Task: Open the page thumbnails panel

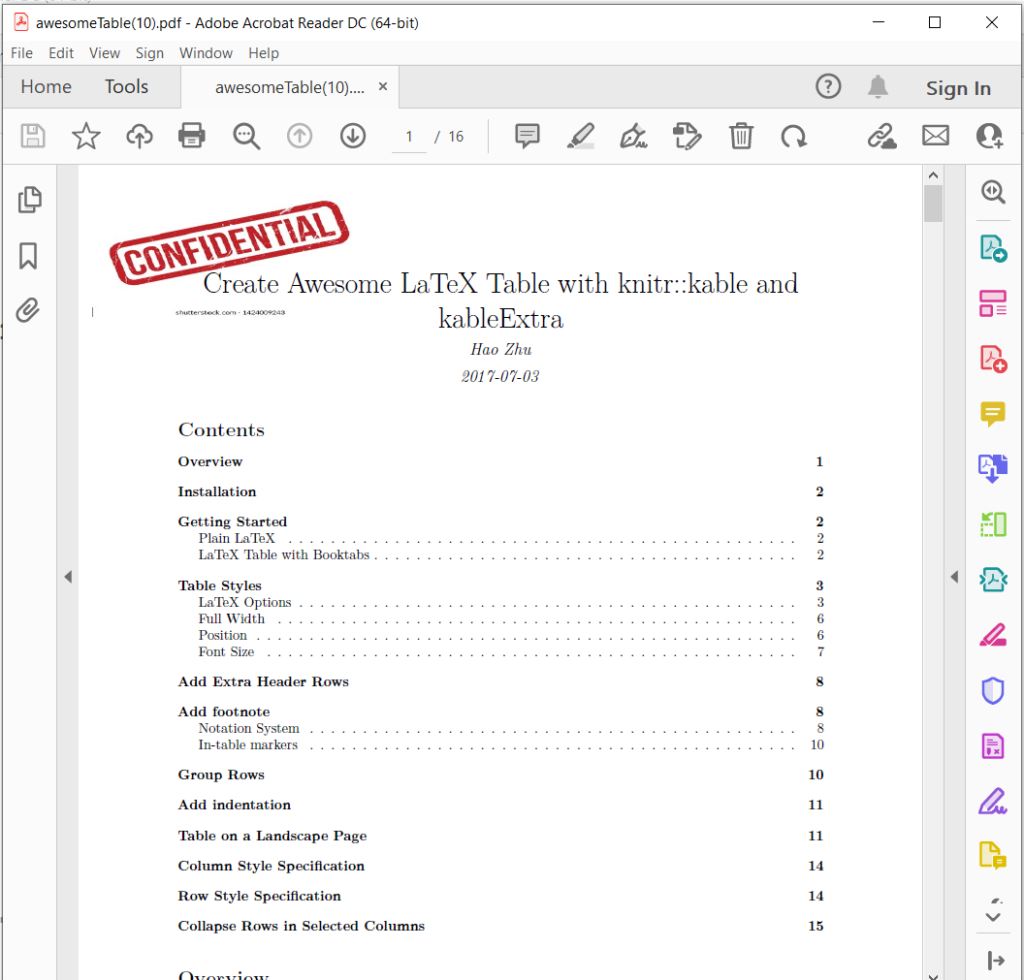Action: tap(29, 200)
